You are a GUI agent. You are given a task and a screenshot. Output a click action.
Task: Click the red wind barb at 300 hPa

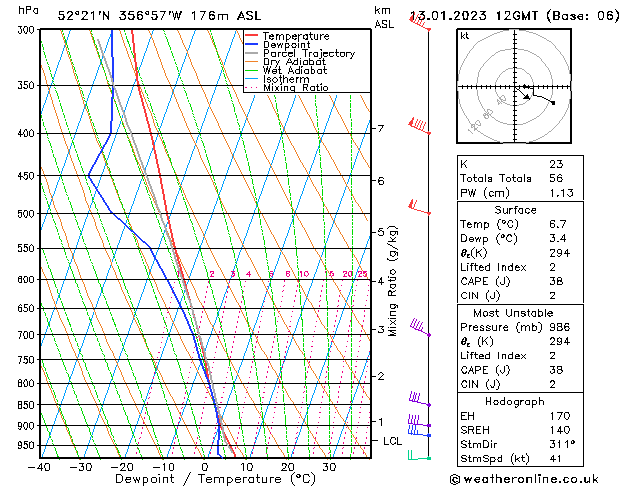[420, 22]
